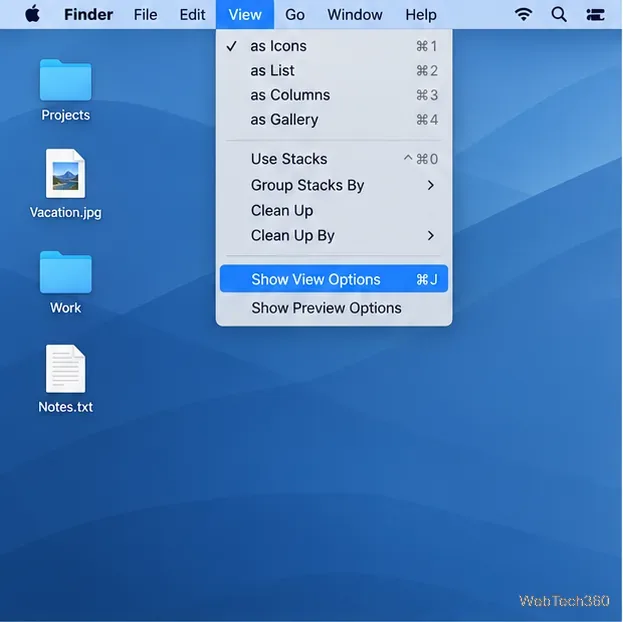Open Control Center icon in menu bar
Image resolution: width=623 pixels, height=622 pixels.
click(595, 15)
